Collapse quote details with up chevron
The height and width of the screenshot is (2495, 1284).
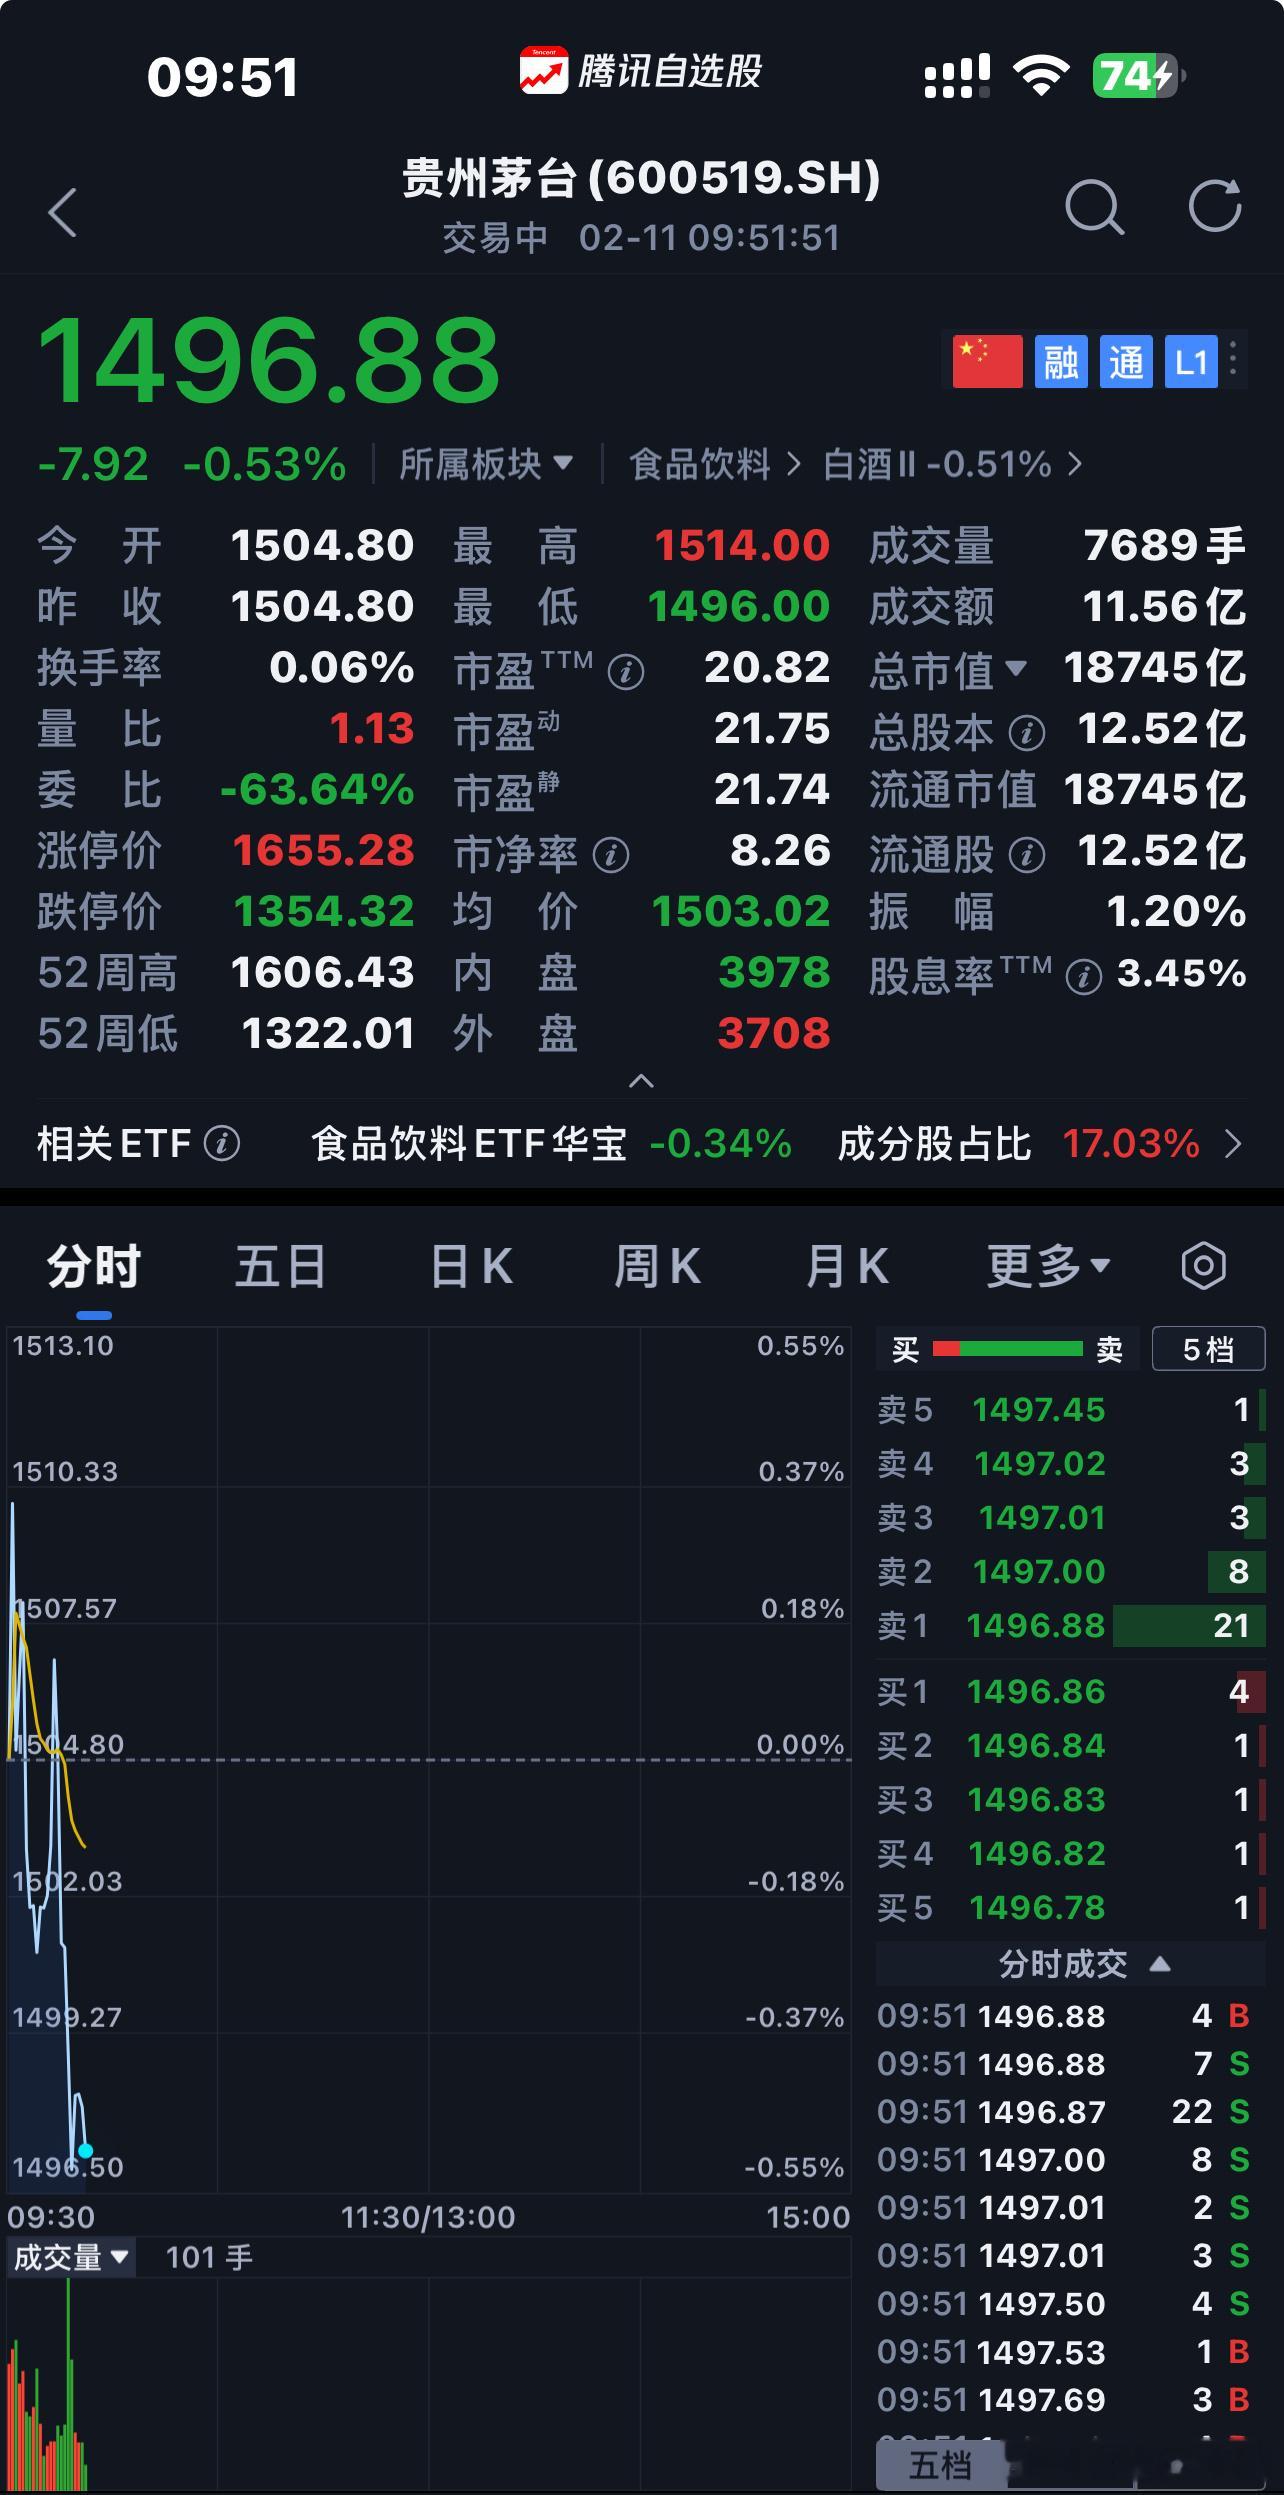641,1081
